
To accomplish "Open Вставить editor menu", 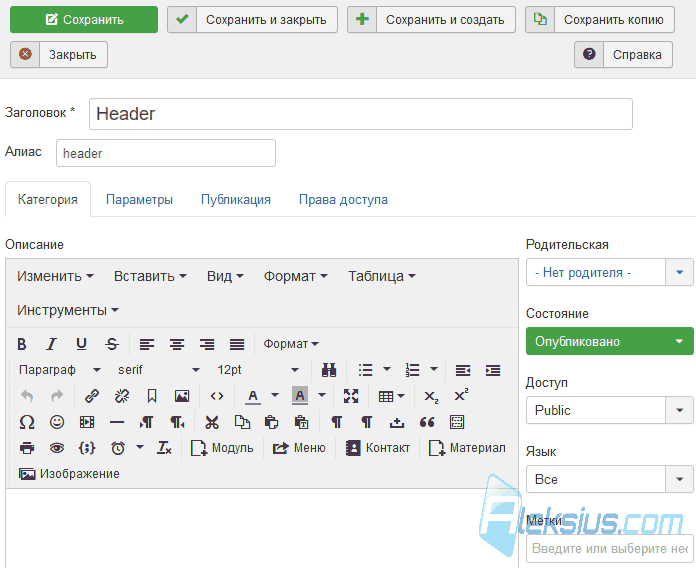I will (150, 276).
